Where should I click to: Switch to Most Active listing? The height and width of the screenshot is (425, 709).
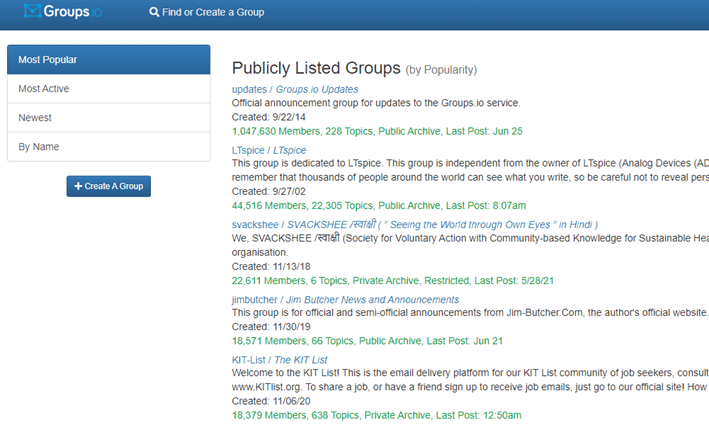[x=109, y=89]
